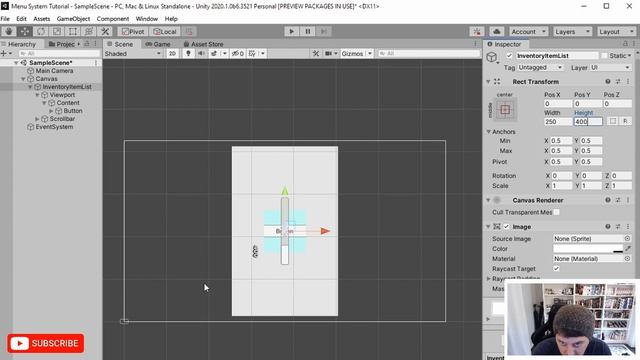Select the Rect tool
Screen dimensions: 640x360
pos(72,31)
